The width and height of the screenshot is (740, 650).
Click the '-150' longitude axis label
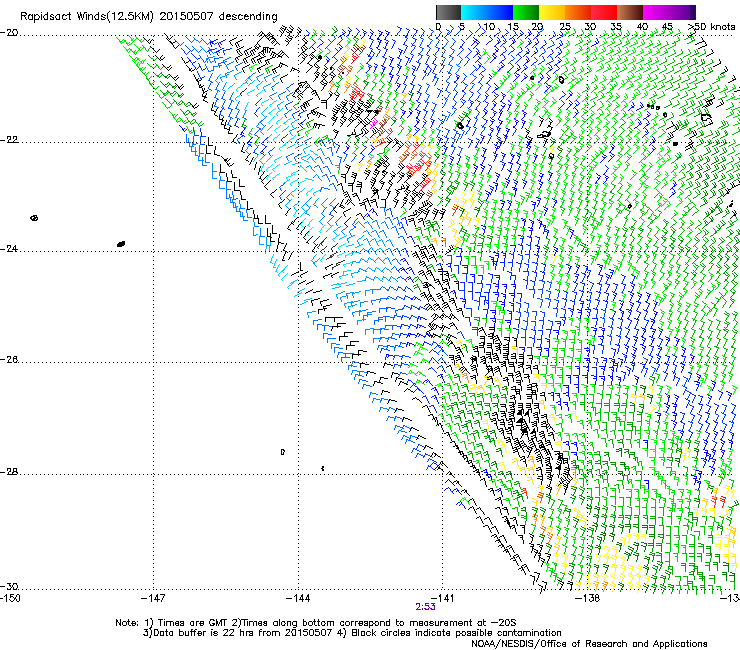pyautogui.click(x=10, y=599)
